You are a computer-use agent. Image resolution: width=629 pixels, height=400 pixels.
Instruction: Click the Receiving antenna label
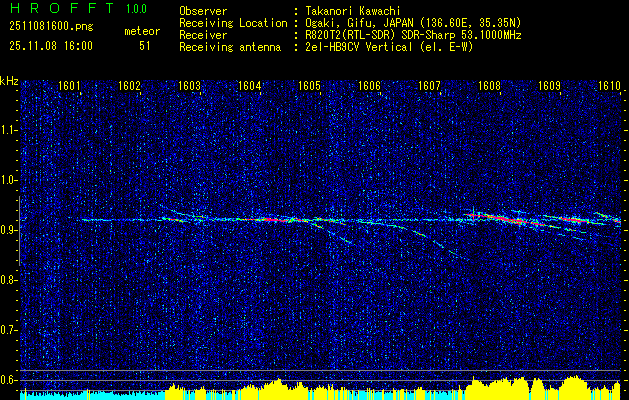(x=230, y=47)
